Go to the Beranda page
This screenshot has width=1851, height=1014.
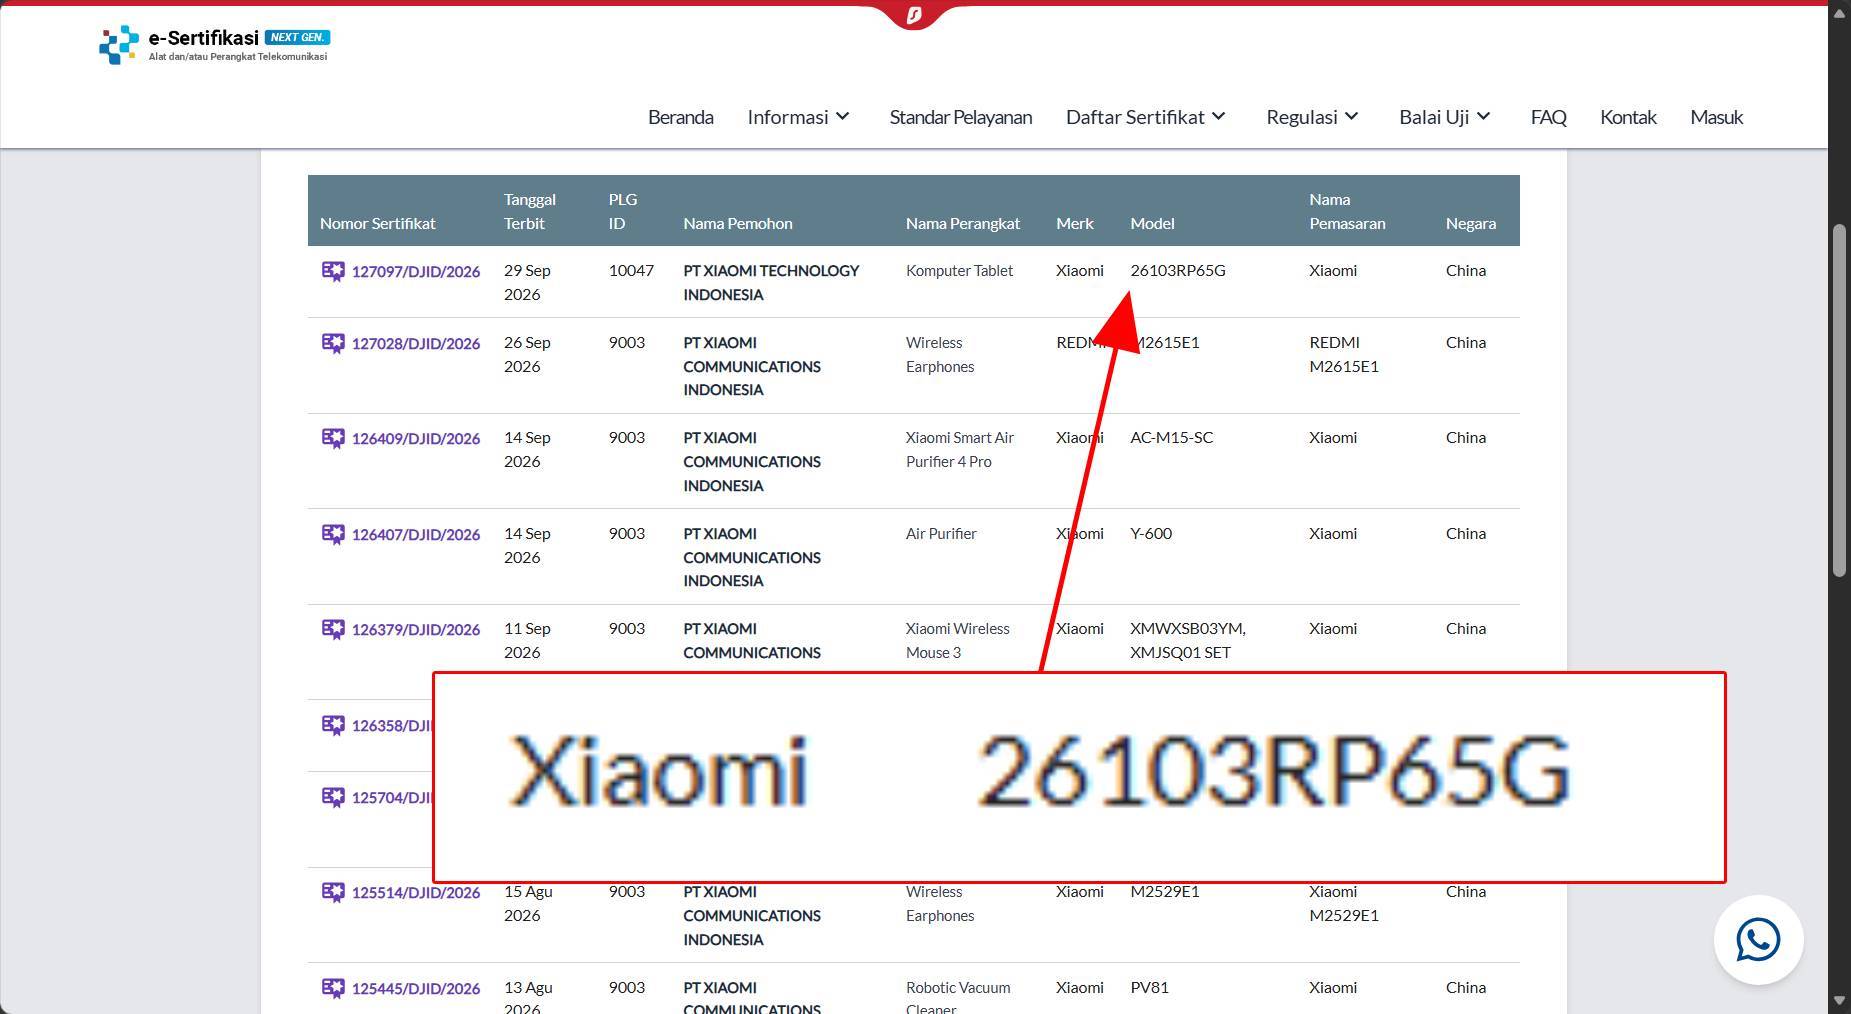680,117
